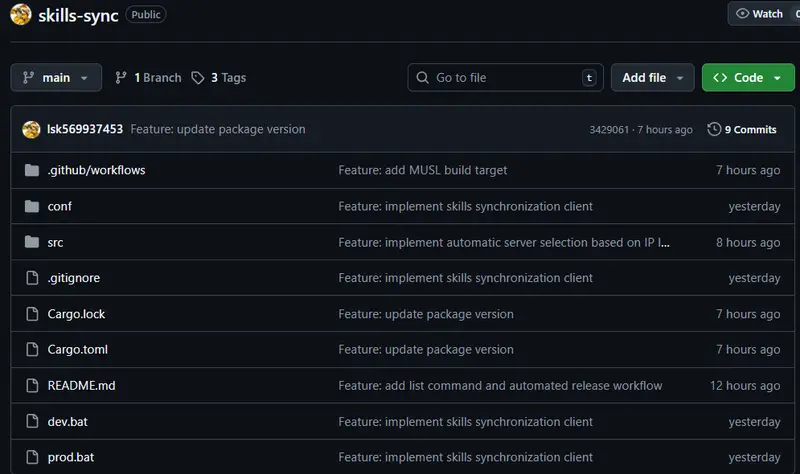The height and width of the screenshot is (474, 800).
Task: Click the Cargo.toml file icon
Action: 30,350
